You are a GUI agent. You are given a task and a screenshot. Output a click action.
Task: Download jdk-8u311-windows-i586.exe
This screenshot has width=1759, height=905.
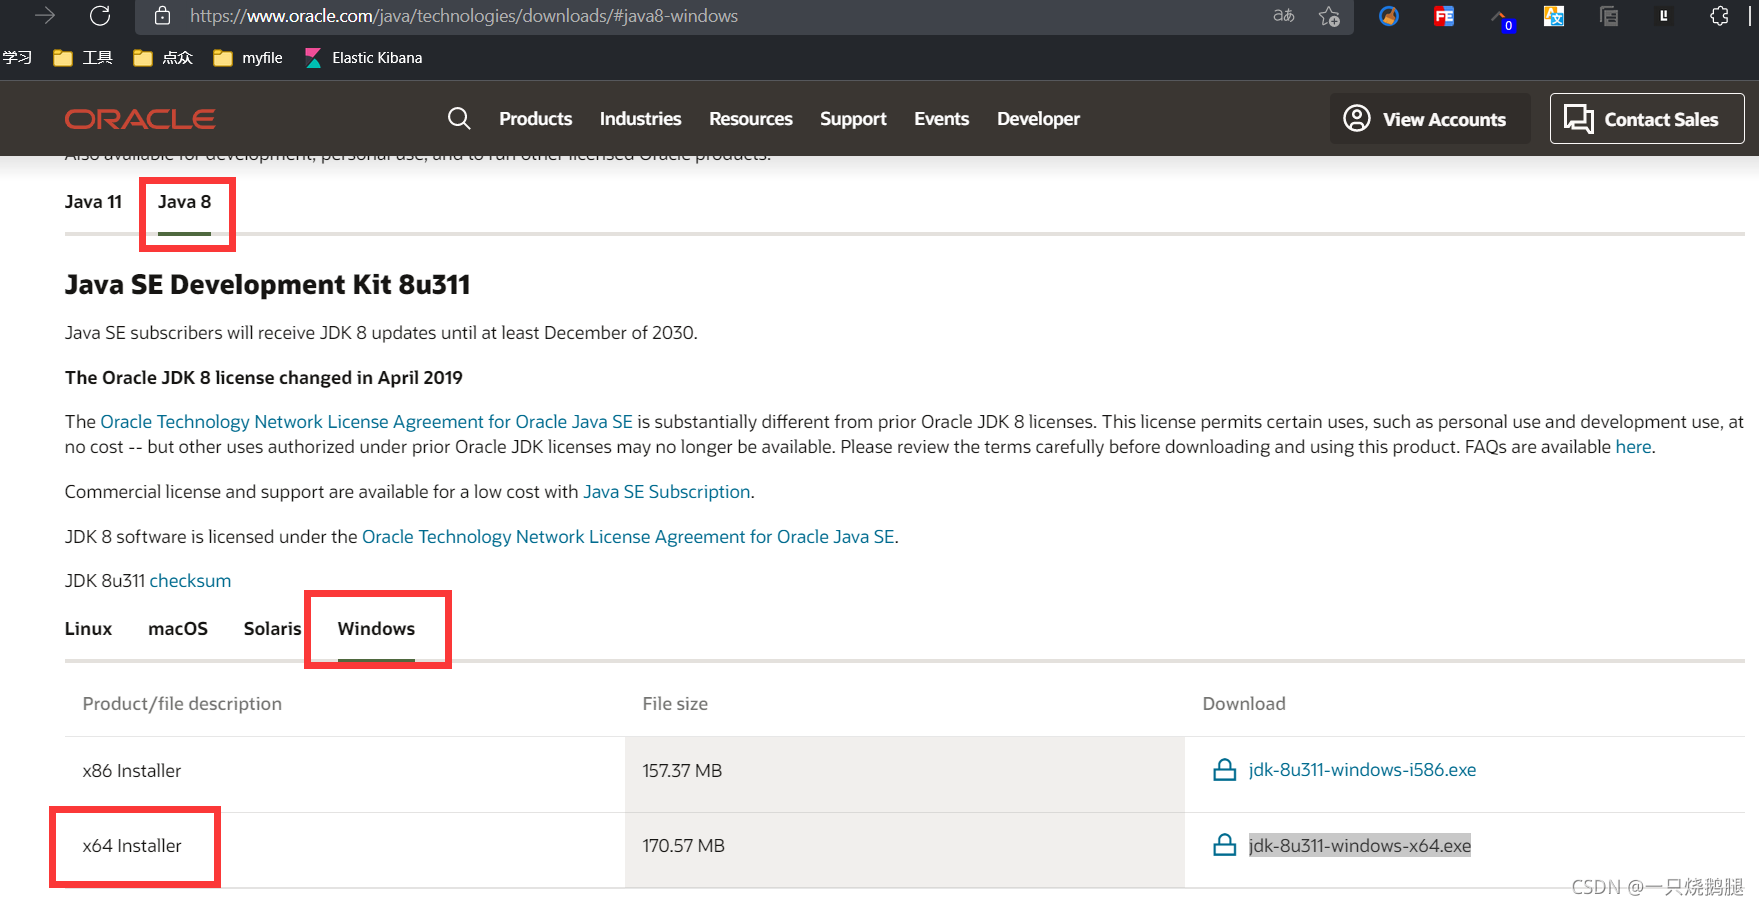coord(1362,770)
